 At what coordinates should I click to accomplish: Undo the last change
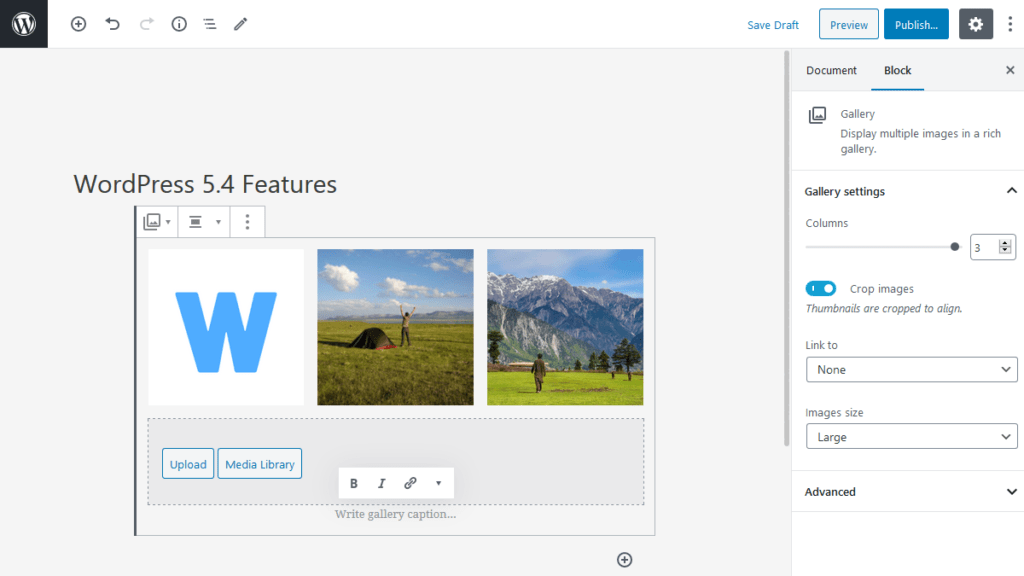pos(112,24)
